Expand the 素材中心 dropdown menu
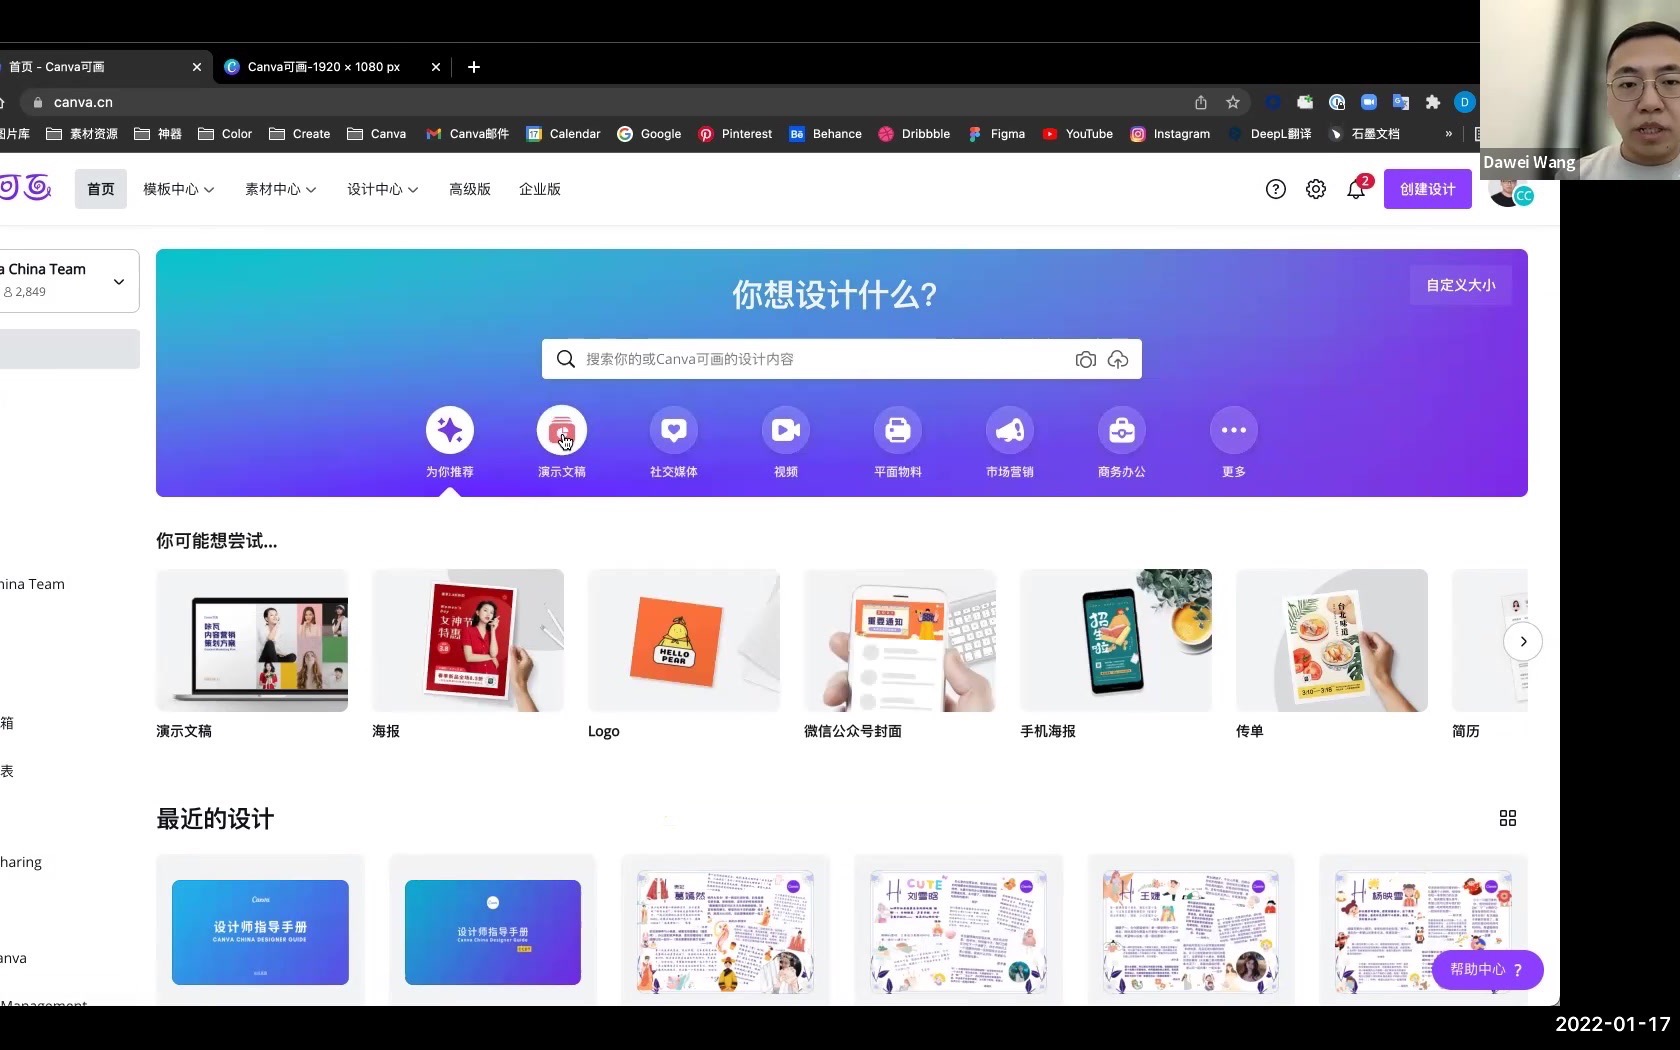The height and width of the screenshot is (1050, 1680). click(x=280, y=189)
